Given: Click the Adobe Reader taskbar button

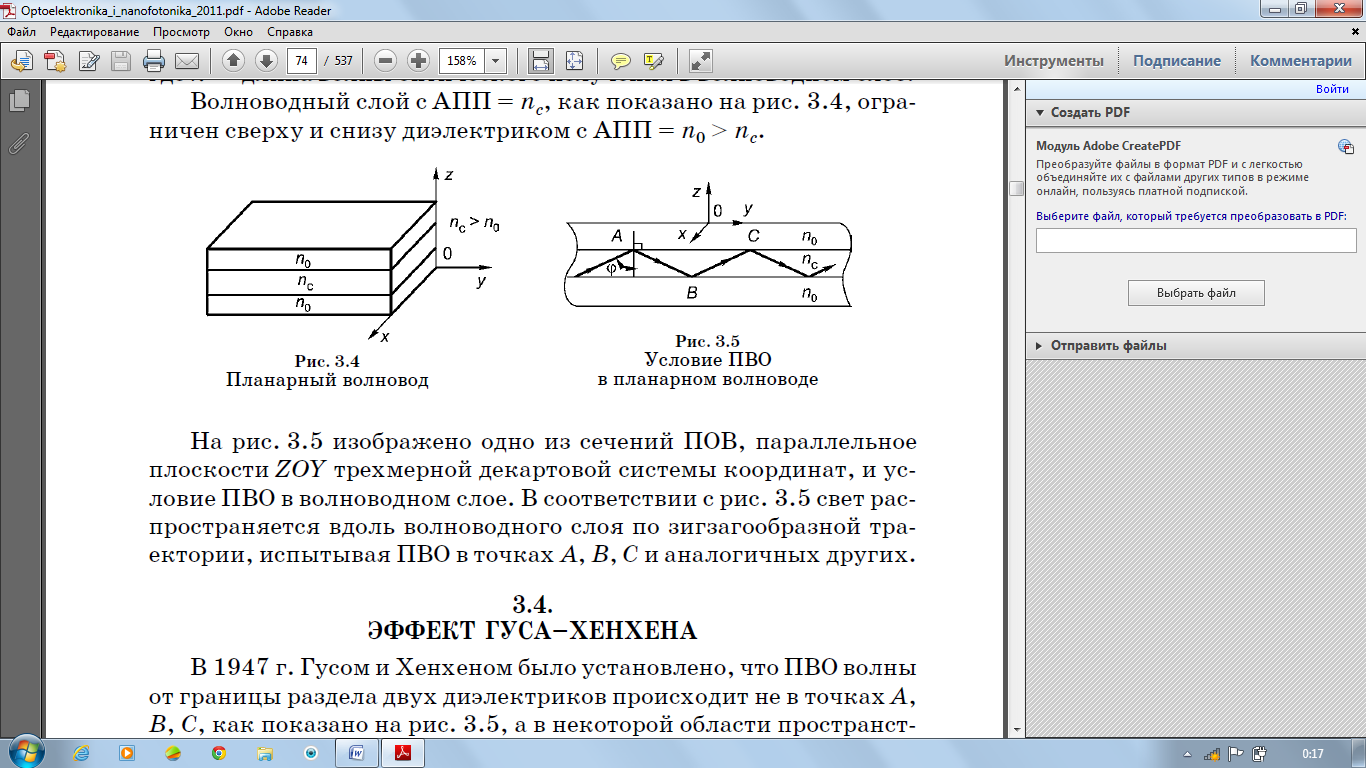Looking at the screenshot, I should pos(404,753).
